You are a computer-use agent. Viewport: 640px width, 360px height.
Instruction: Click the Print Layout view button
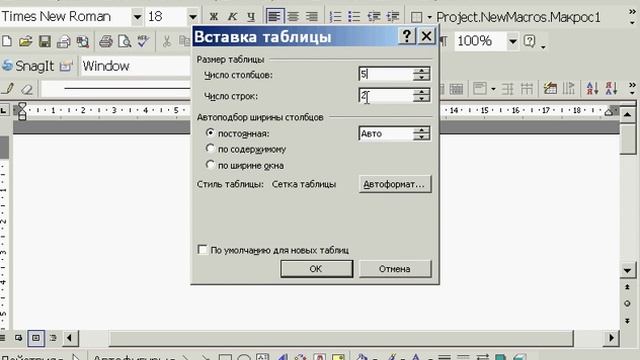(x=36, y=338)
